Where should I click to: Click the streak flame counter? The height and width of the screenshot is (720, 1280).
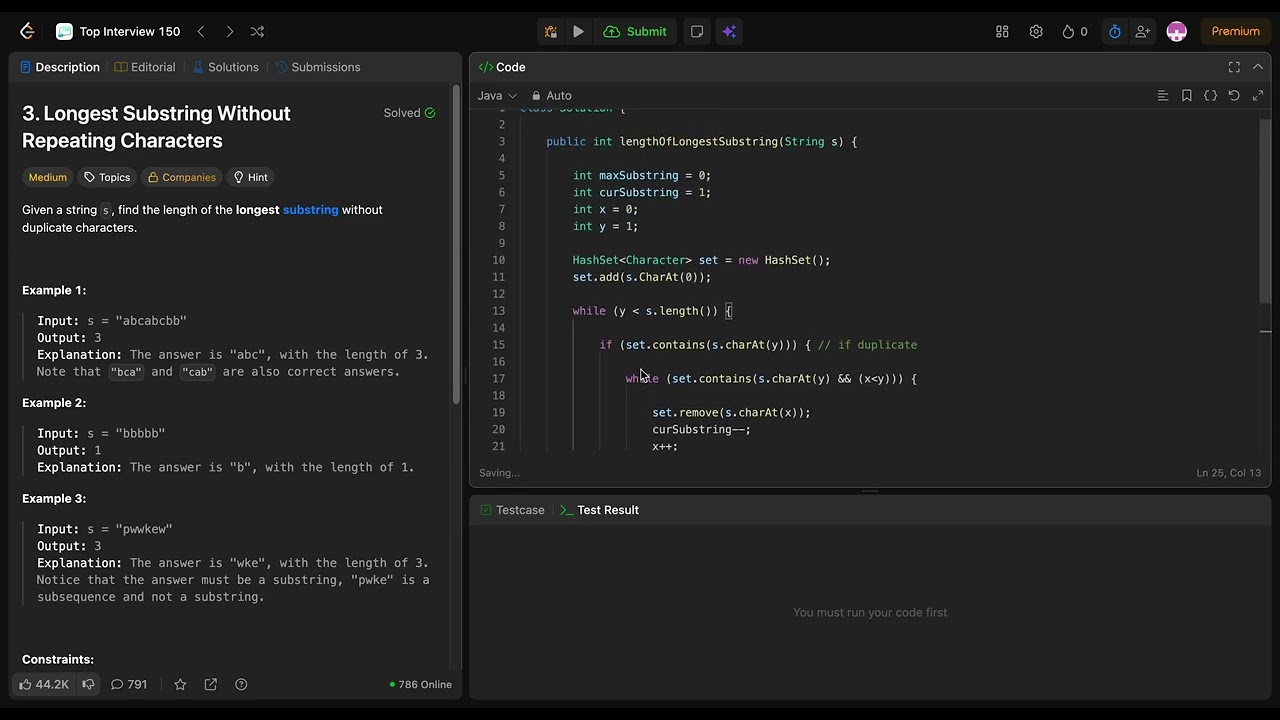tap(1075, 31)
